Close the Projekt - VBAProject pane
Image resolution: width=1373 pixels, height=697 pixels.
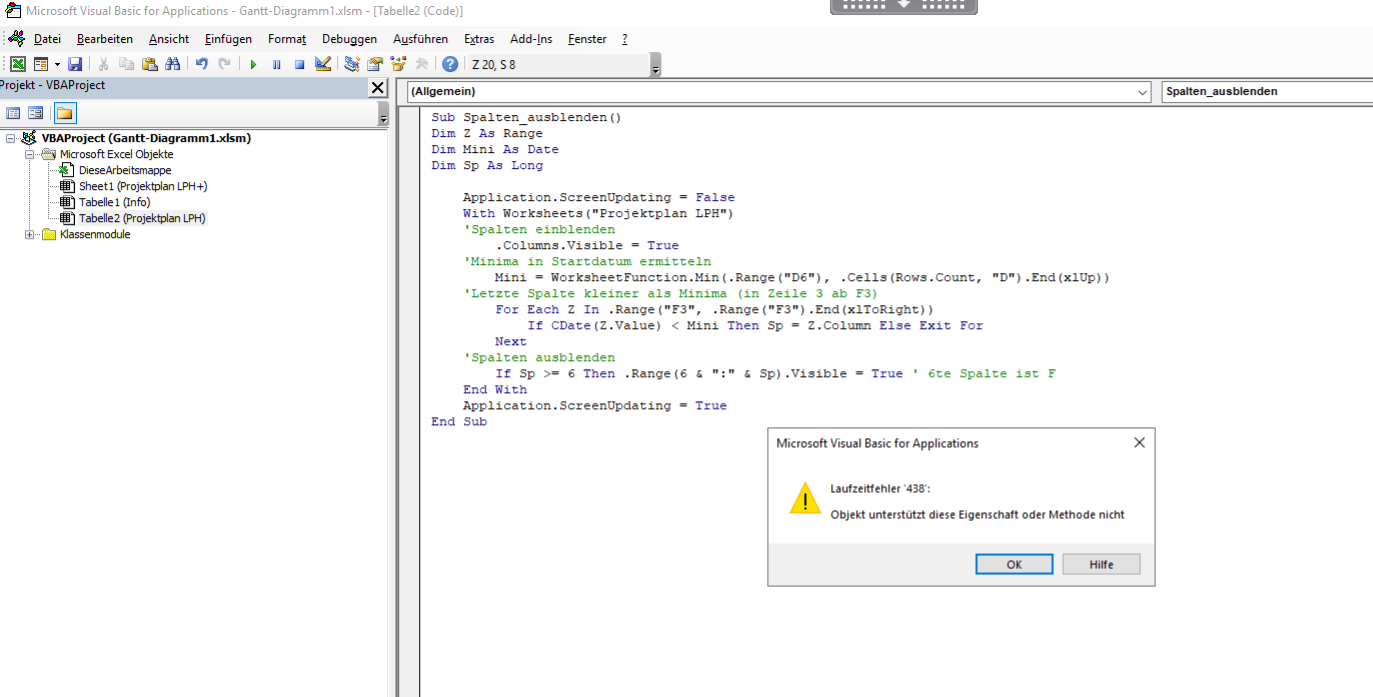[377, 88]
